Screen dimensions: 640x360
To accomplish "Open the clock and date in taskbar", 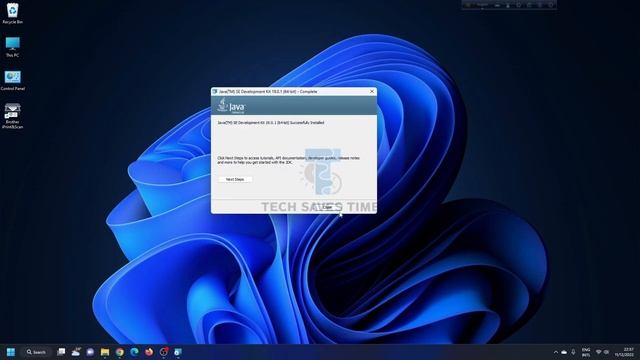I will point(624,352).
